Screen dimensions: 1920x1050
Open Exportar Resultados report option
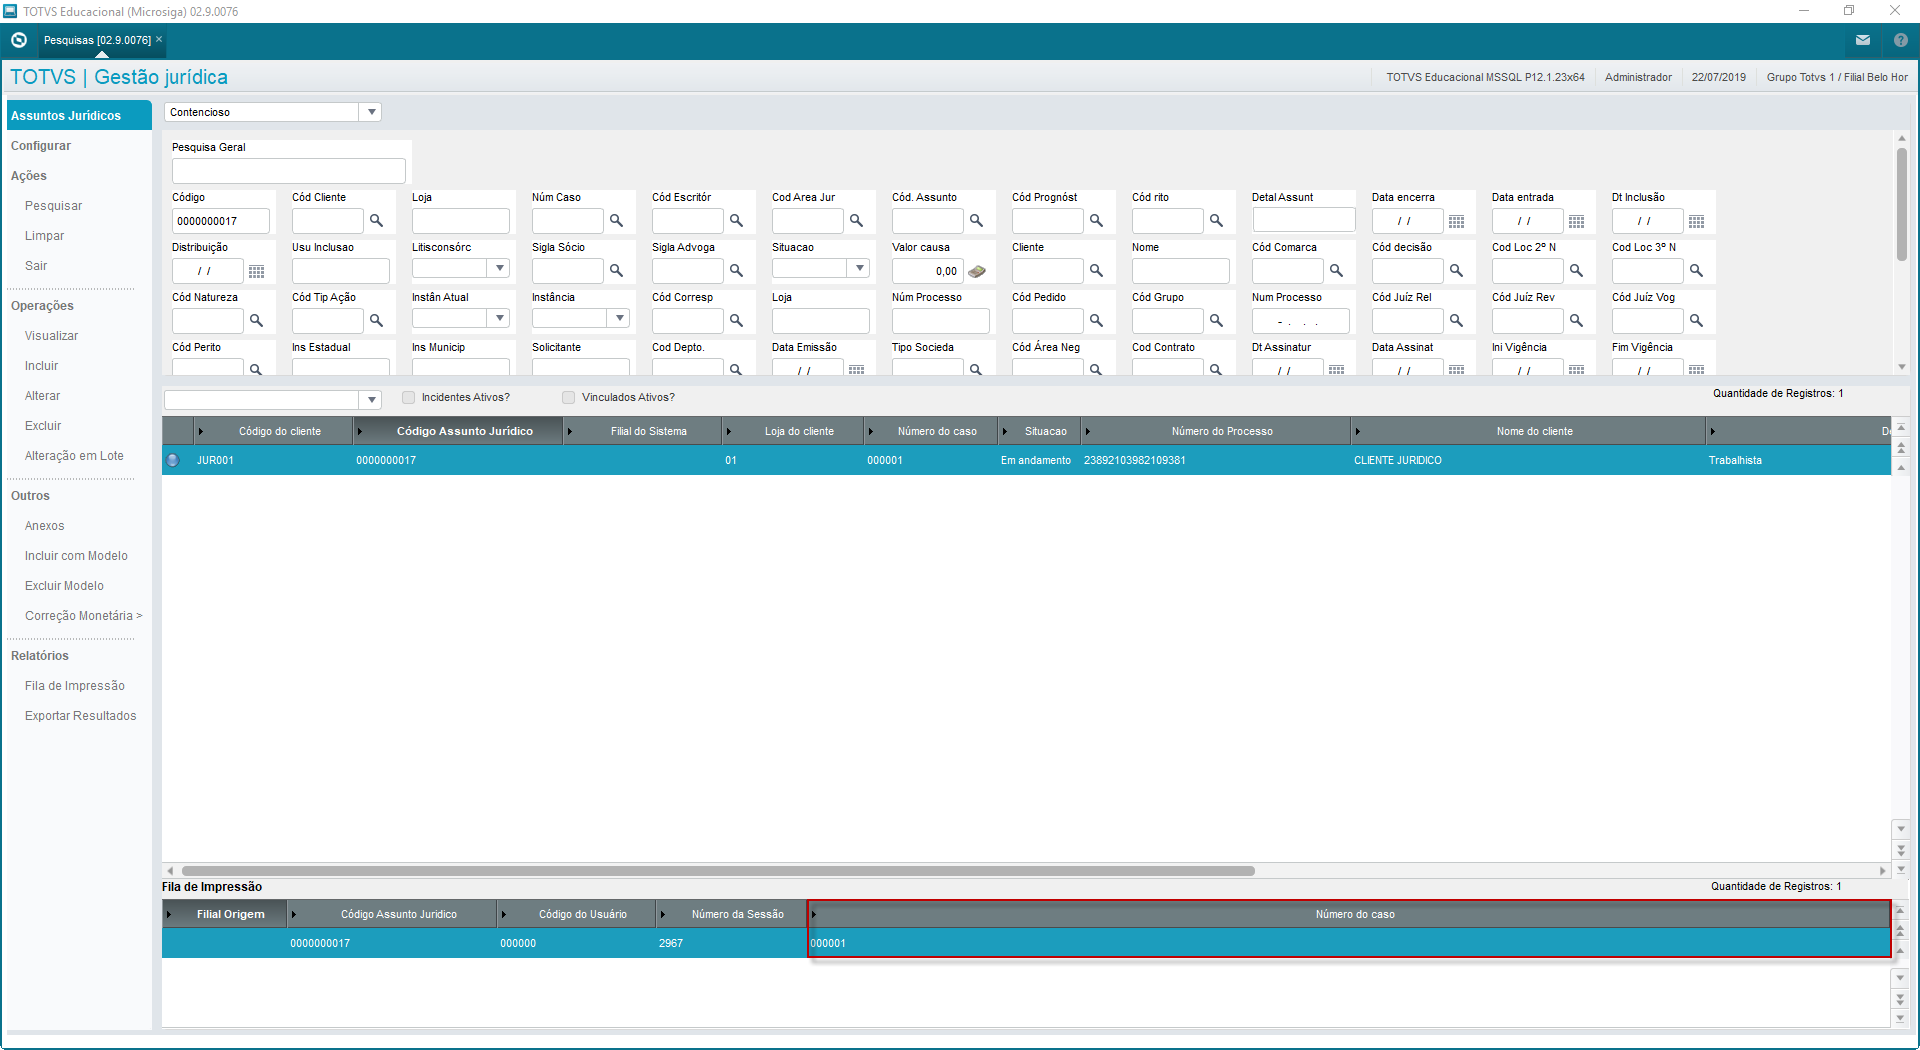[81, 716]
